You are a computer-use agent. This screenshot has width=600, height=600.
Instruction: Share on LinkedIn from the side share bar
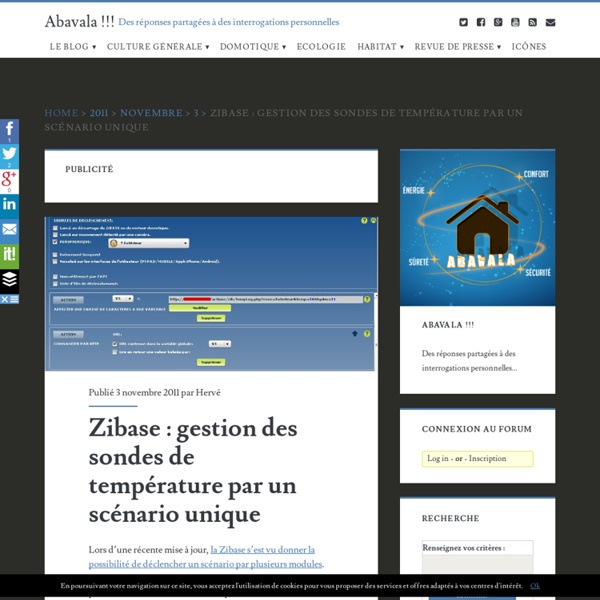click(9, 206)
